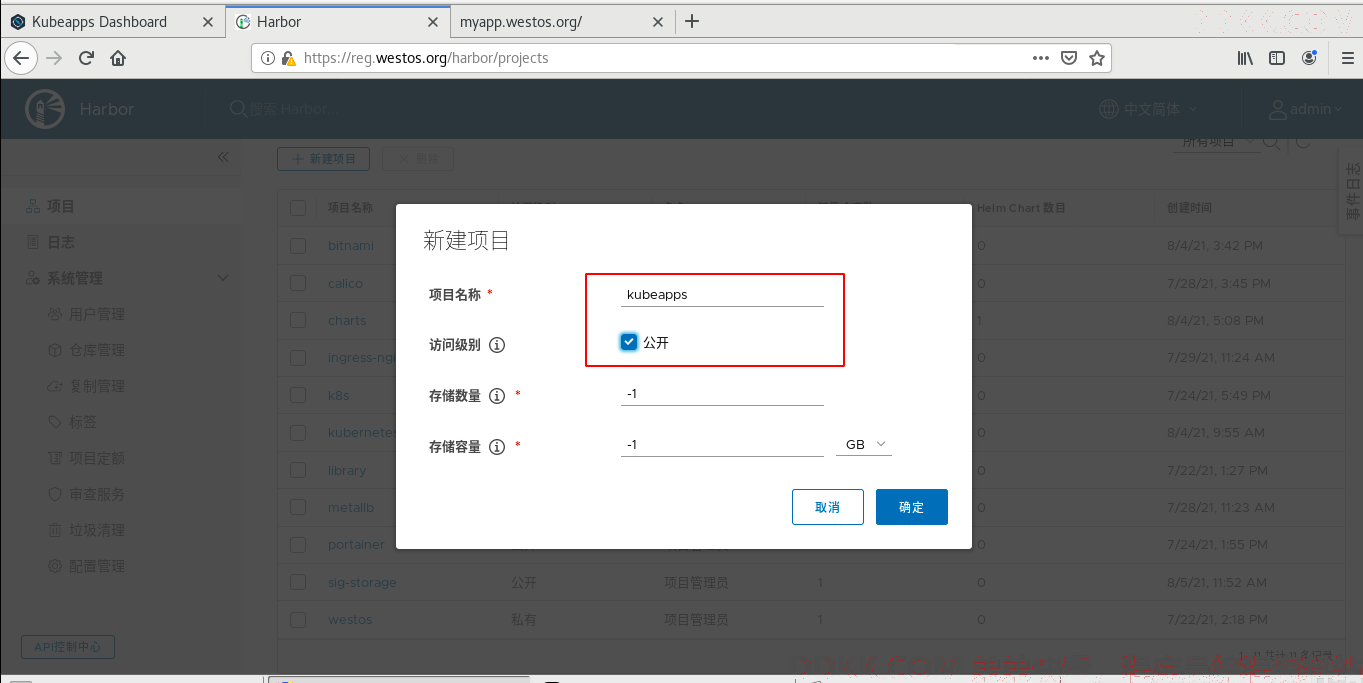Switch to the Harbor browser tab
1363x683 pixels.
point(337,21)
